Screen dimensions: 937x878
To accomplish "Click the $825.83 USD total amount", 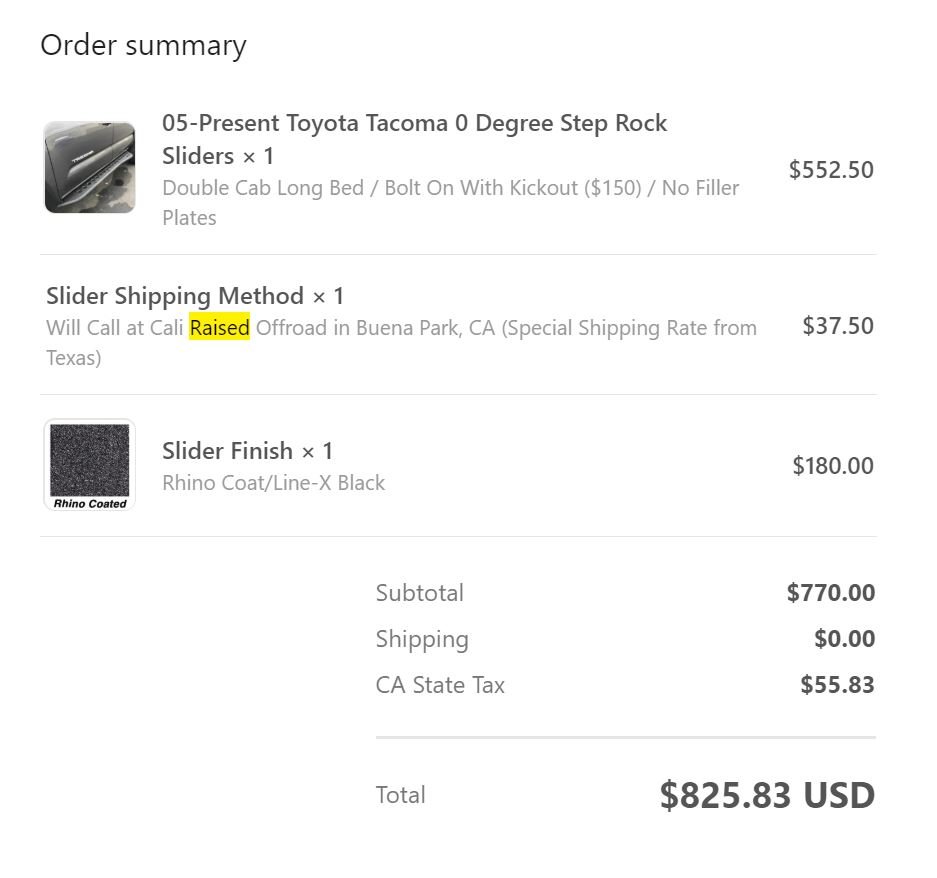I will click(x=768, y=795).
